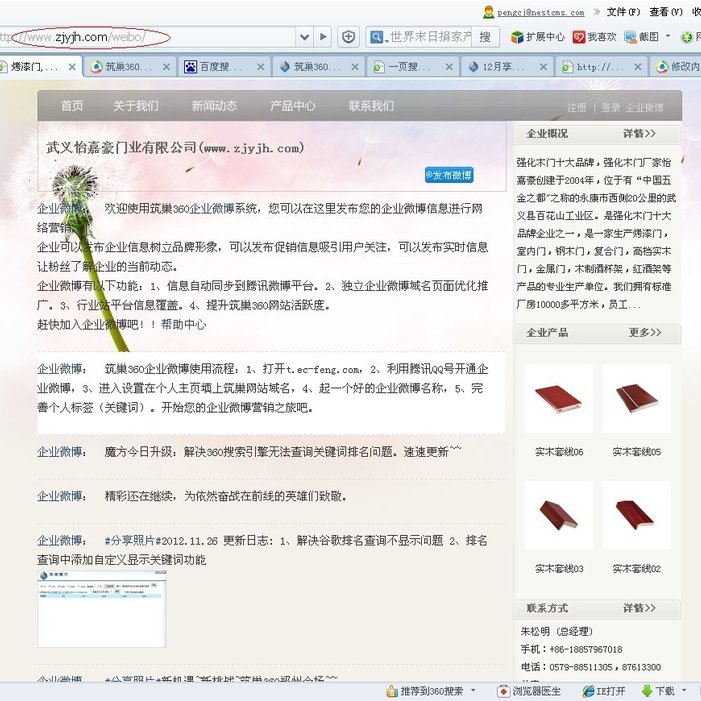The height and width of the screenshot is (701, 701).
Task: Open the address bar history dropdown arrow
Action: (304, 37)
